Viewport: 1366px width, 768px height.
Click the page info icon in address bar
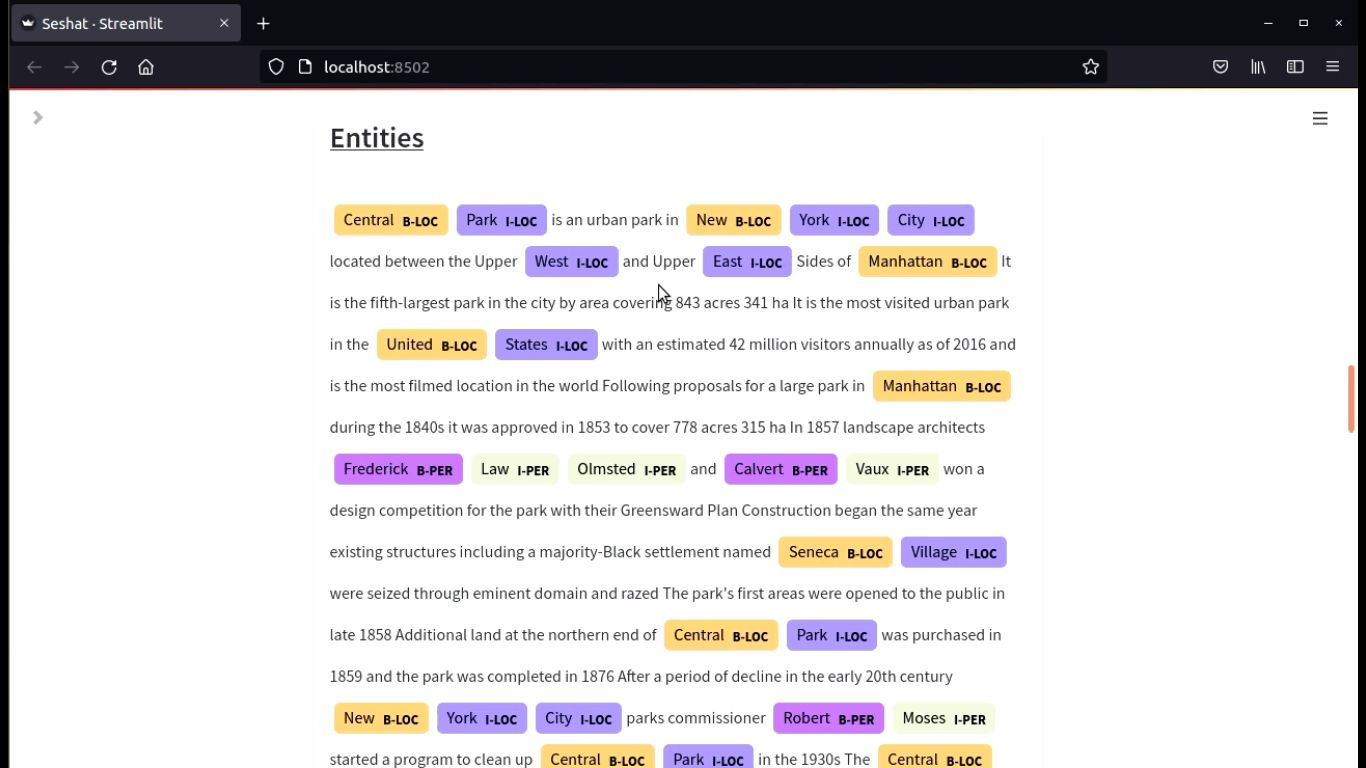pyautogui.click(x=305, y=67)
